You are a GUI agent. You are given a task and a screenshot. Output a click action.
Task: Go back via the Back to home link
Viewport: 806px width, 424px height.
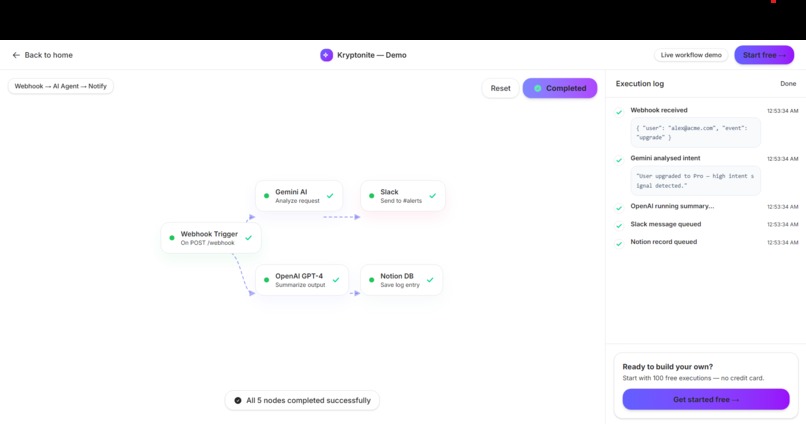tap(43, 55)
